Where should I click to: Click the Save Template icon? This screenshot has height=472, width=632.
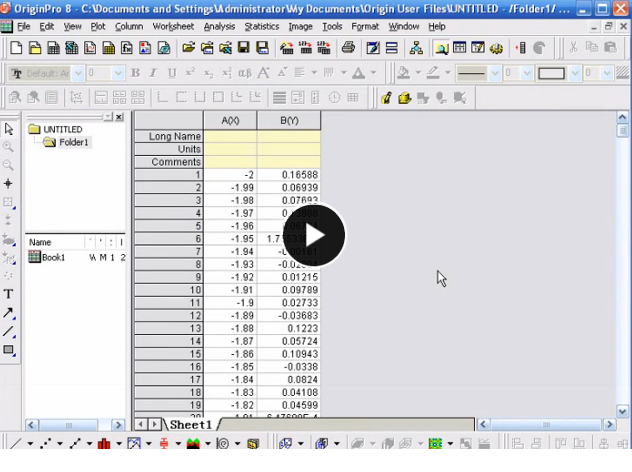click(262, 48)
